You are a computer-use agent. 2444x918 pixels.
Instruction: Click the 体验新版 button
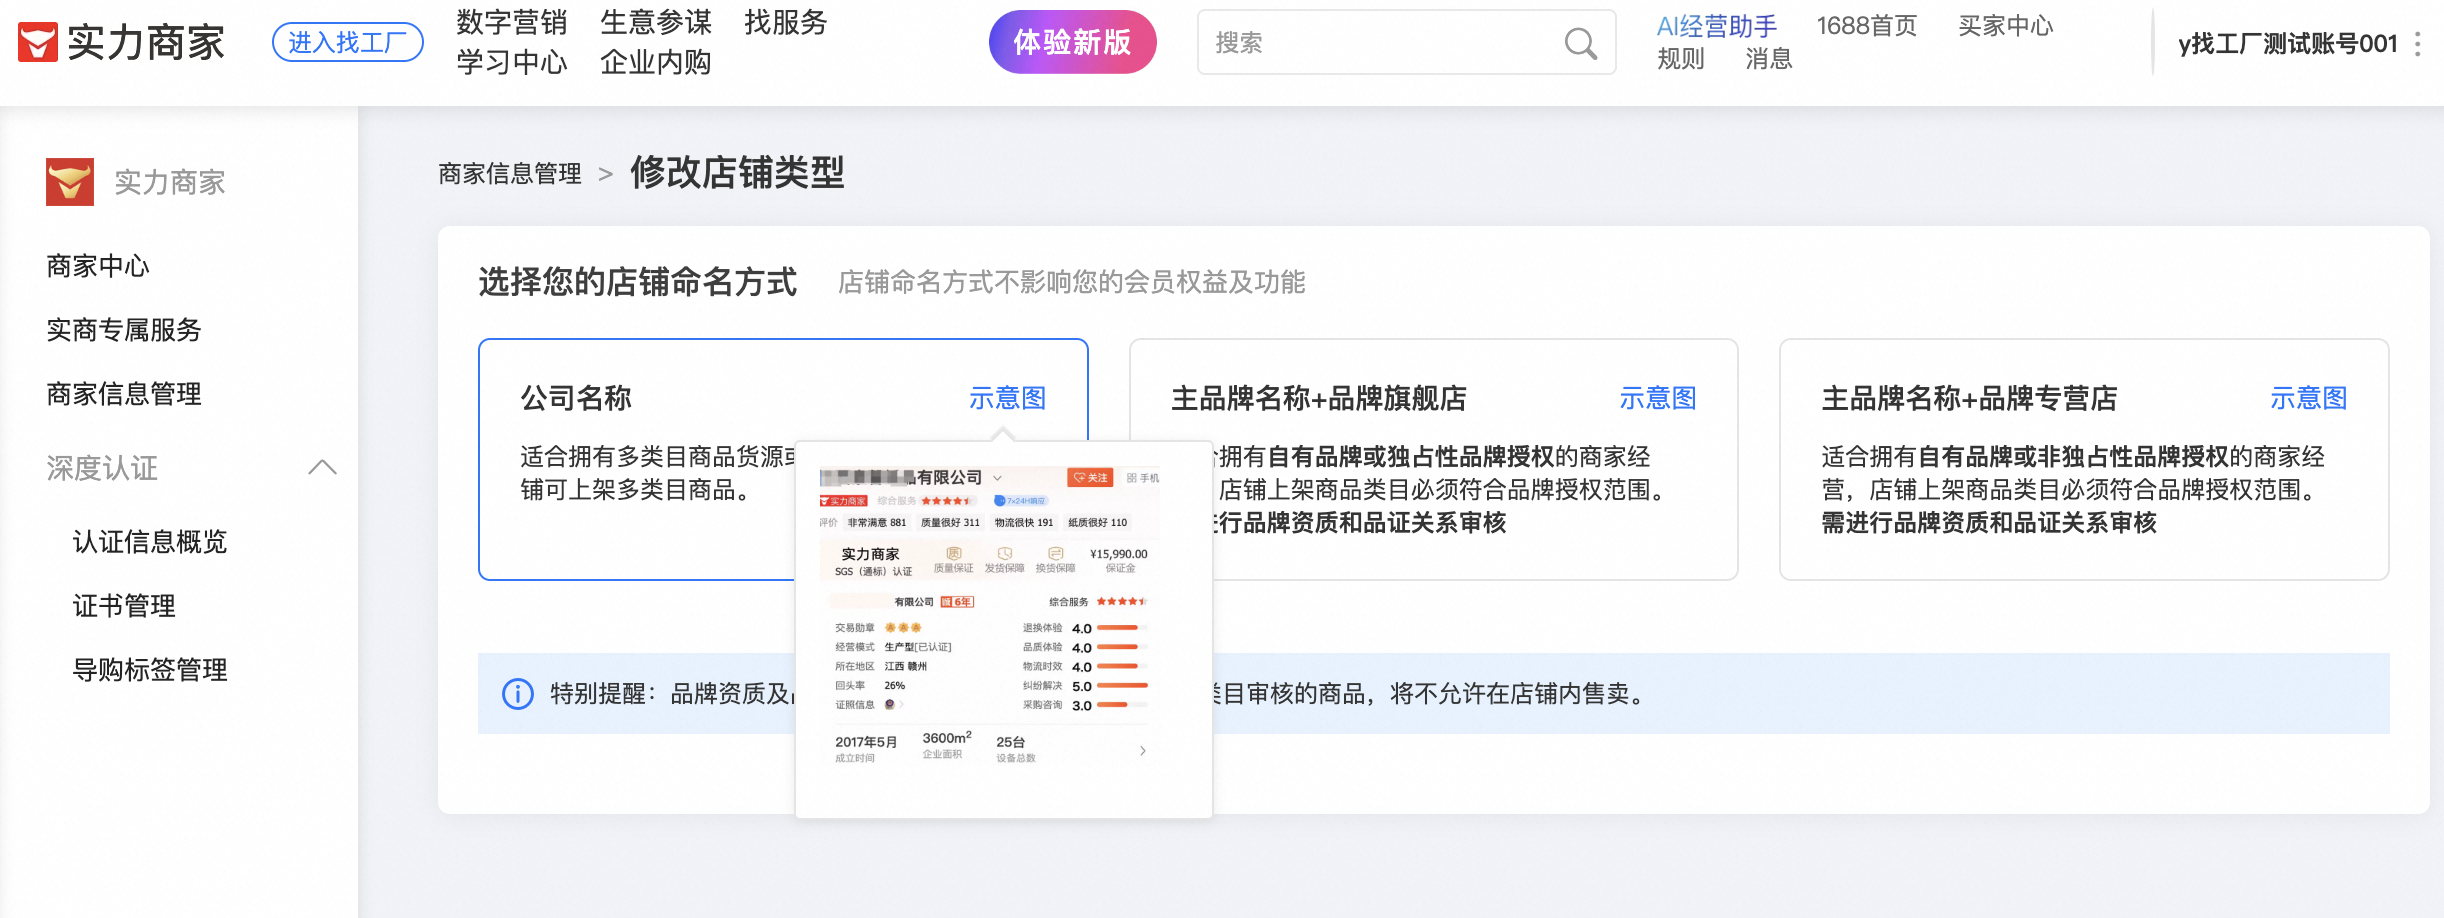[x=1072, y=42]
